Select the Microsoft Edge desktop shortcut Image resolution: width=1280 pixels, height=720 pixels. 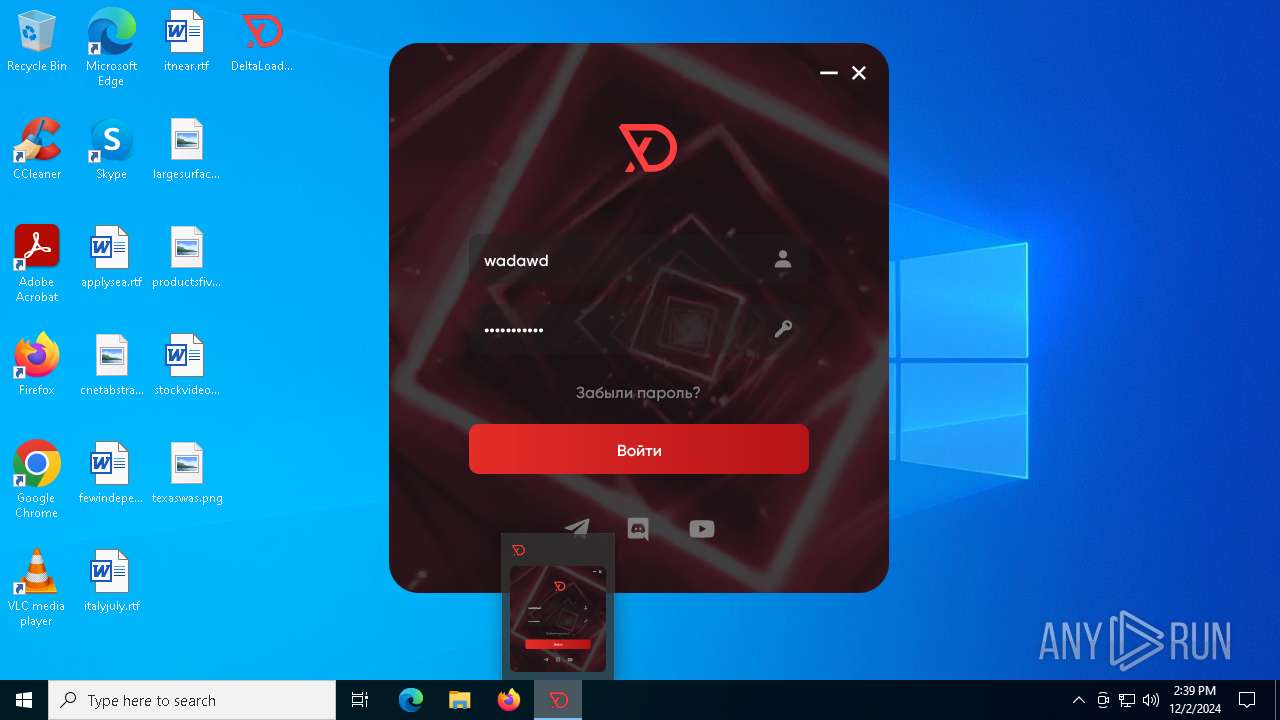pyautogui.click(x=111, y=48)
